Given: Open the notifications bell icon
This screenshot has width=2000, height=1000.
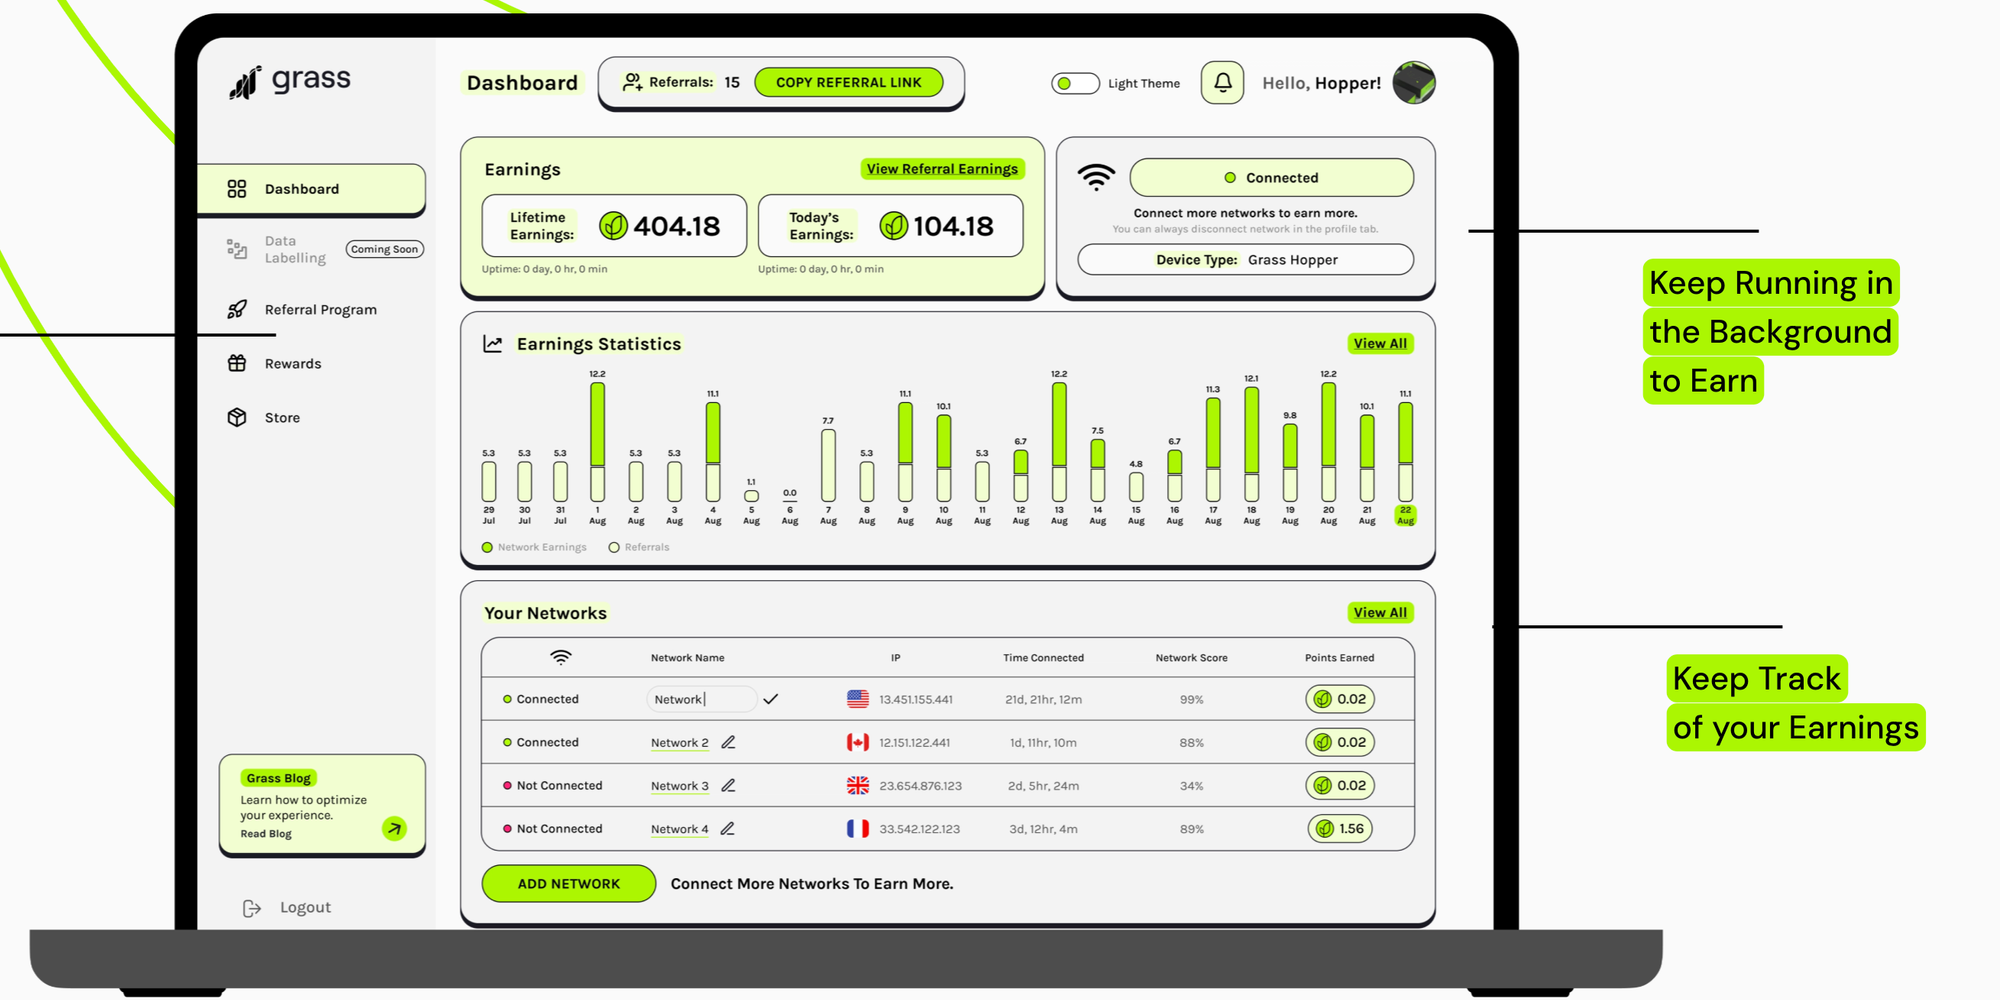Looking at the screenshot, I should pyautogui.click(x=1222, y=83).
